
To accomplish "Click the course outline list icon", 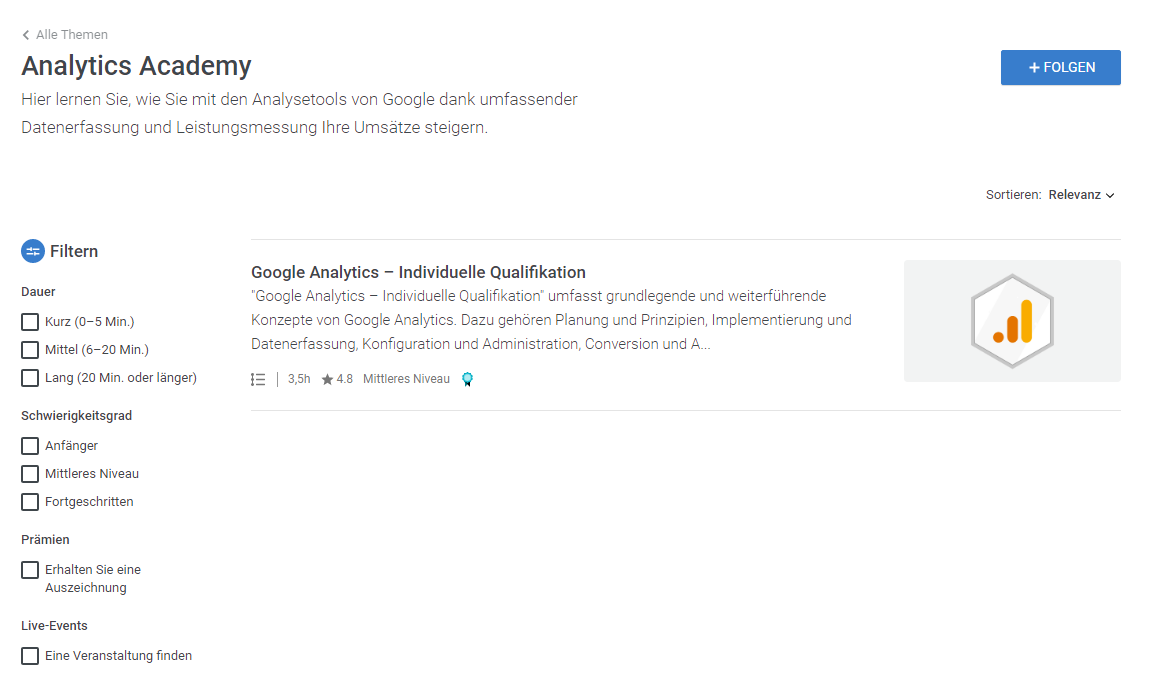I will click(x=258, y=380).
